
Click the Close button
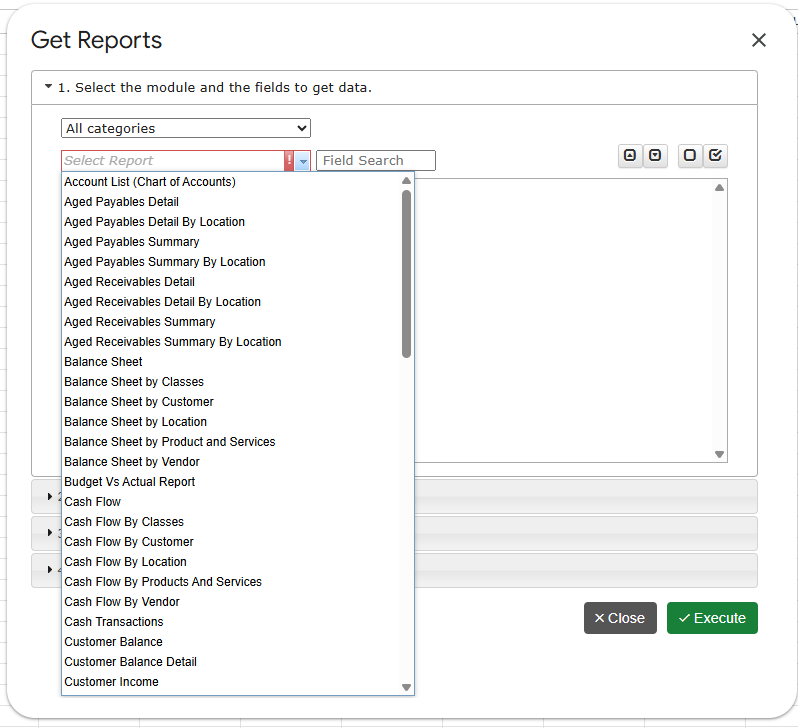coord(620,618)
